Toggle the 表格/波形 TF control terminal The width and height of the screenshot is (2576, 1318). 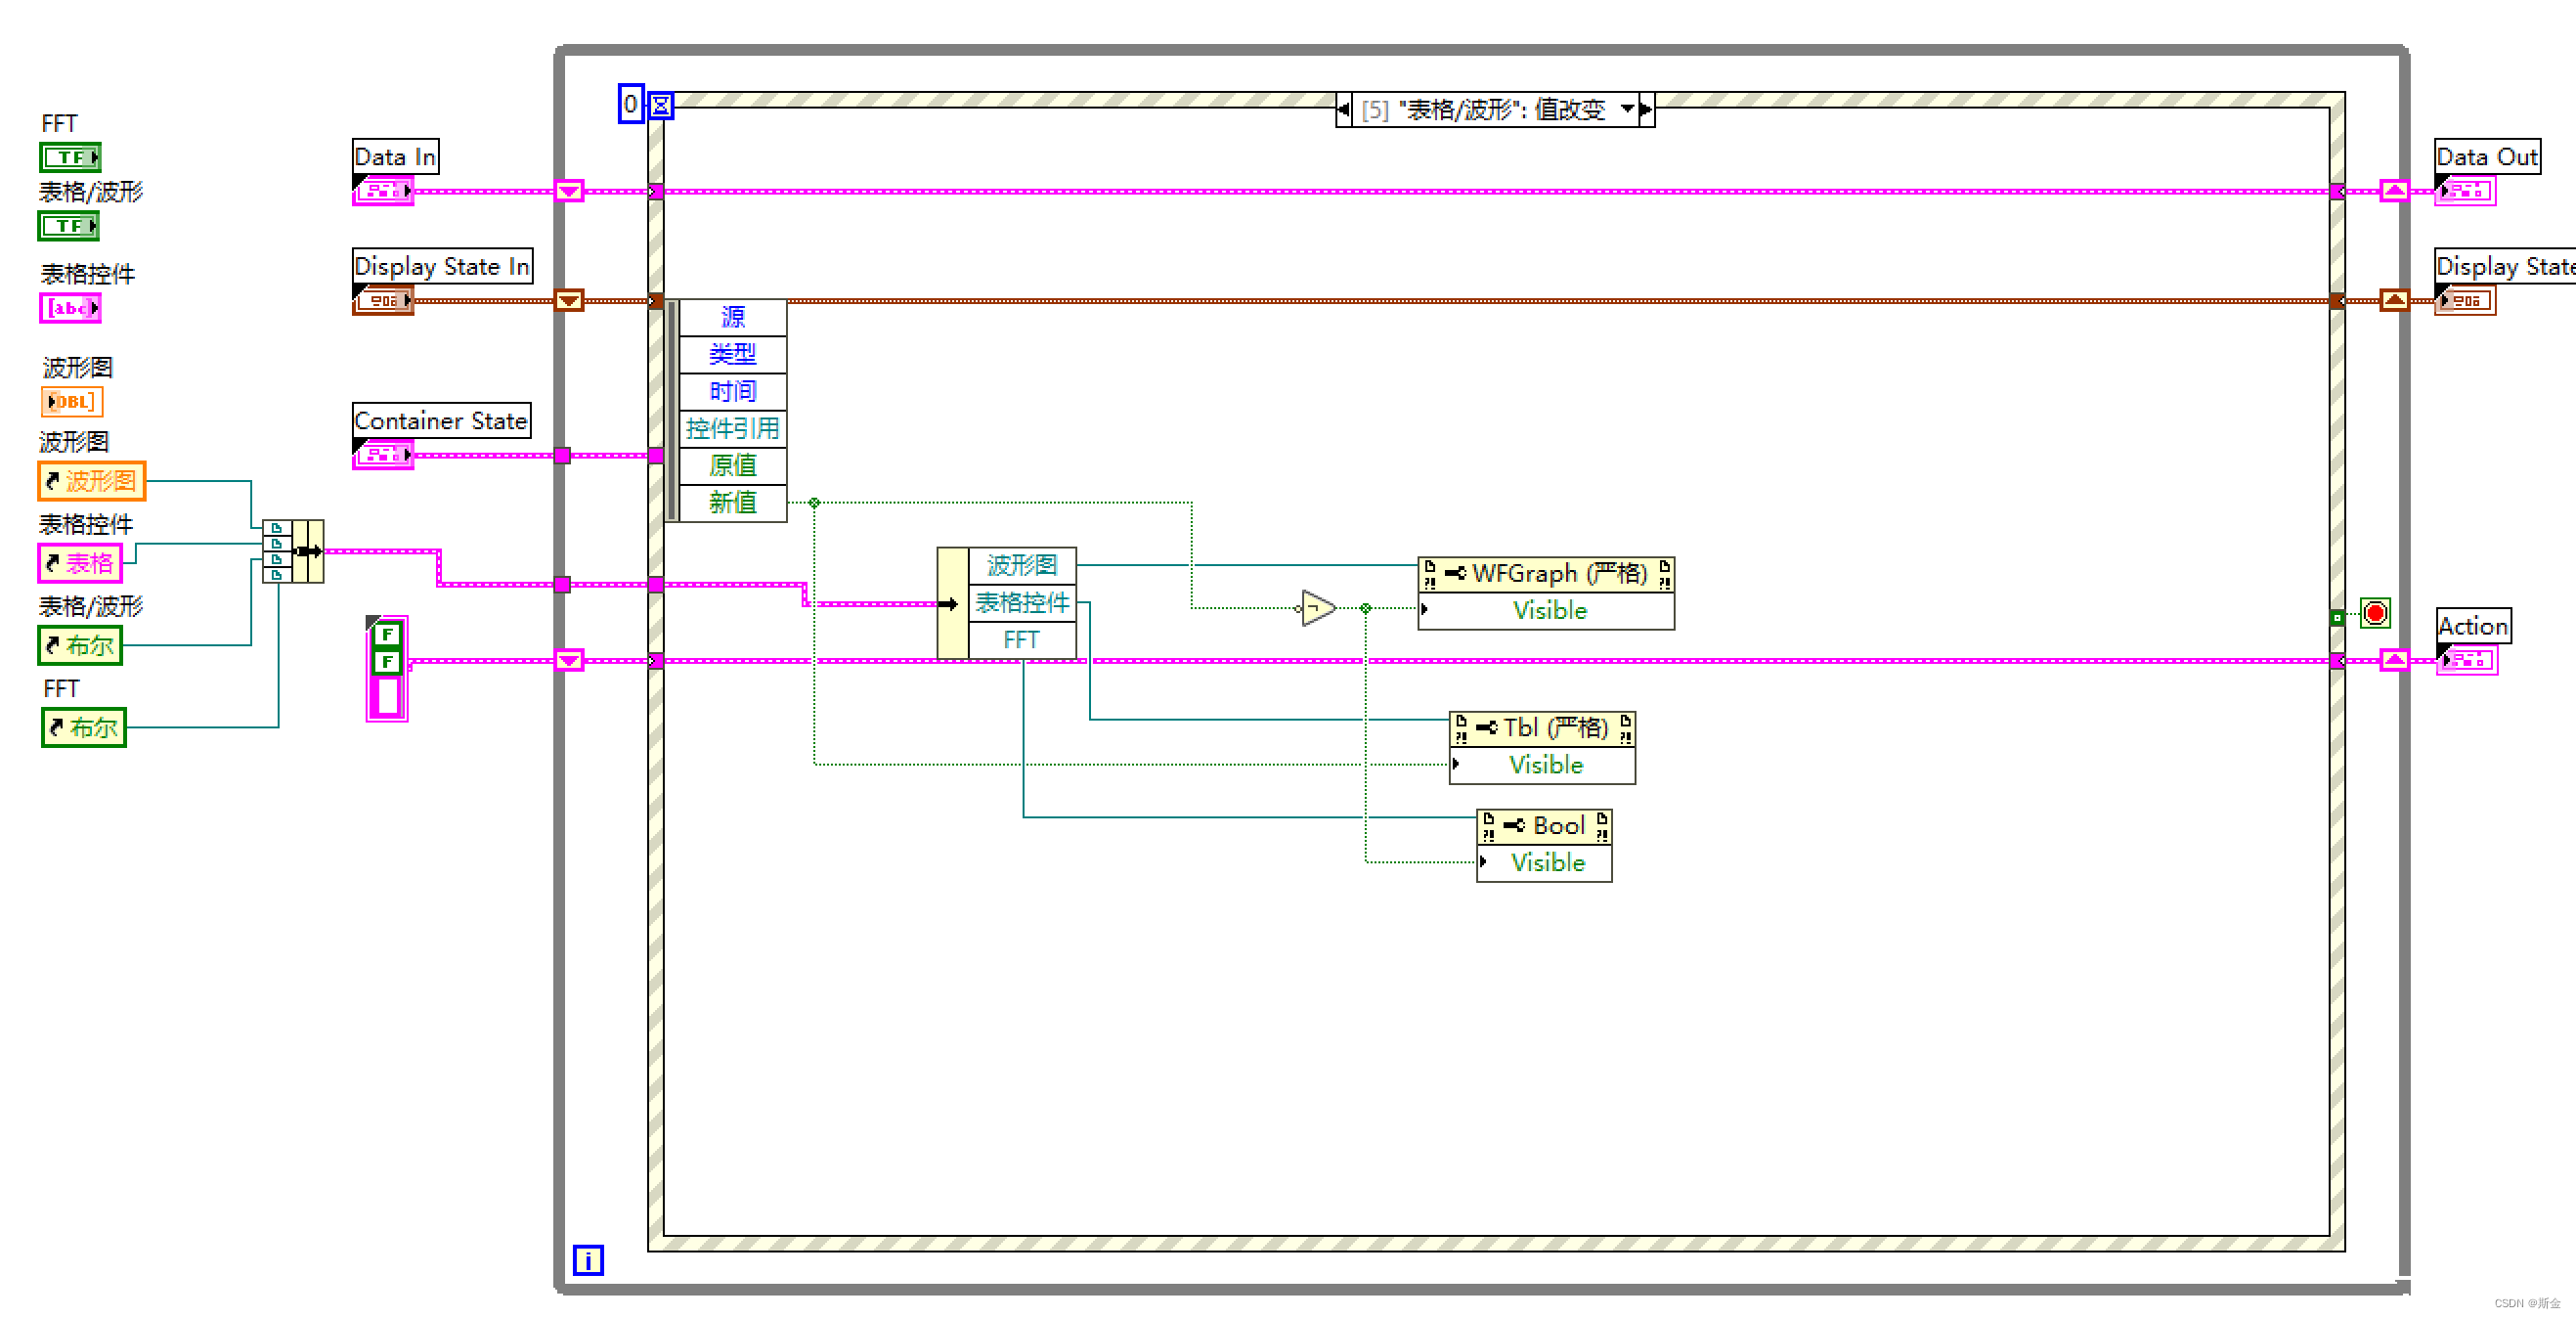(68, 226)
